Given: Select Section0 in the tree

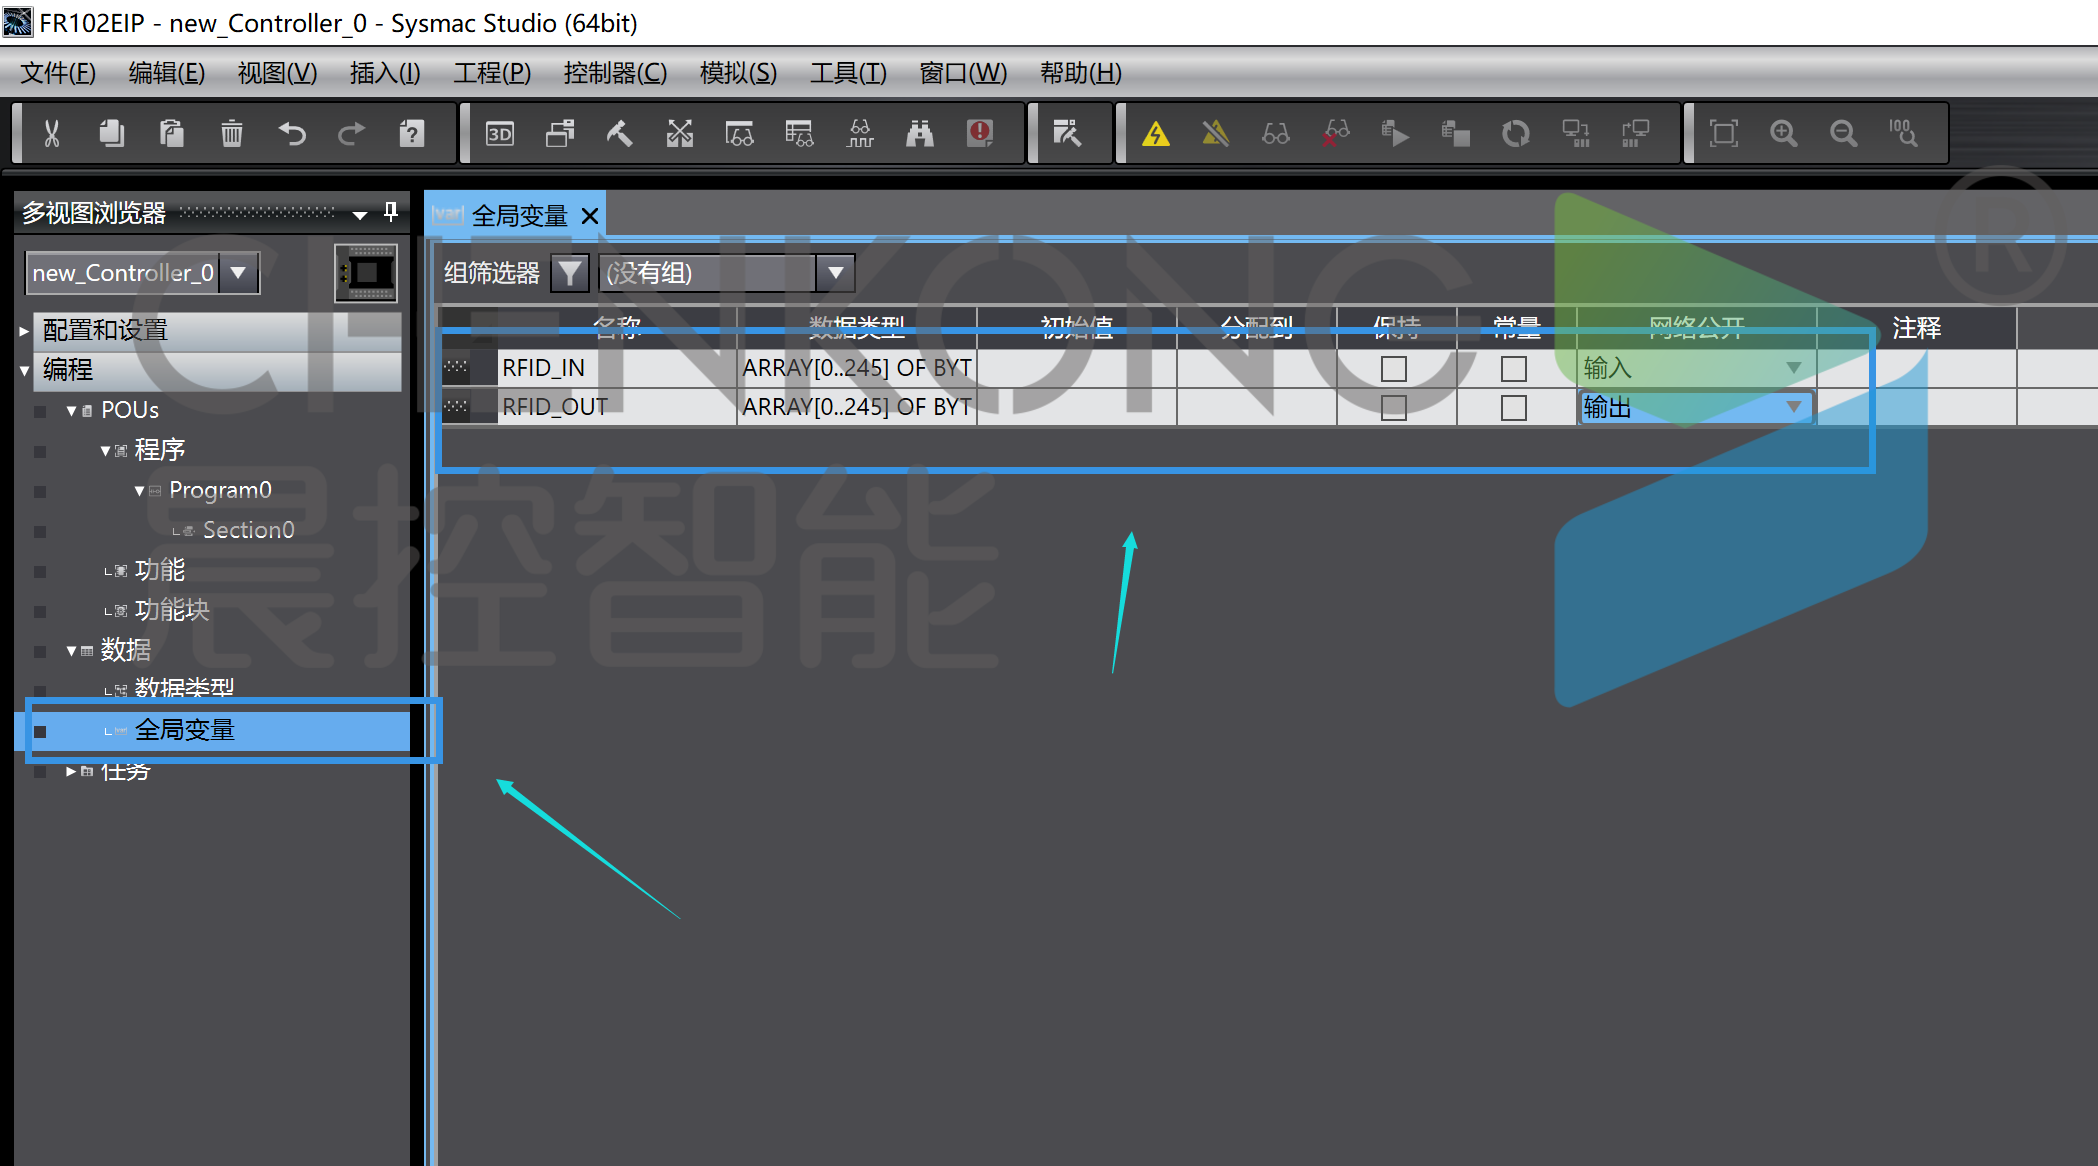Looking at the screenshot, I should 248,530.
